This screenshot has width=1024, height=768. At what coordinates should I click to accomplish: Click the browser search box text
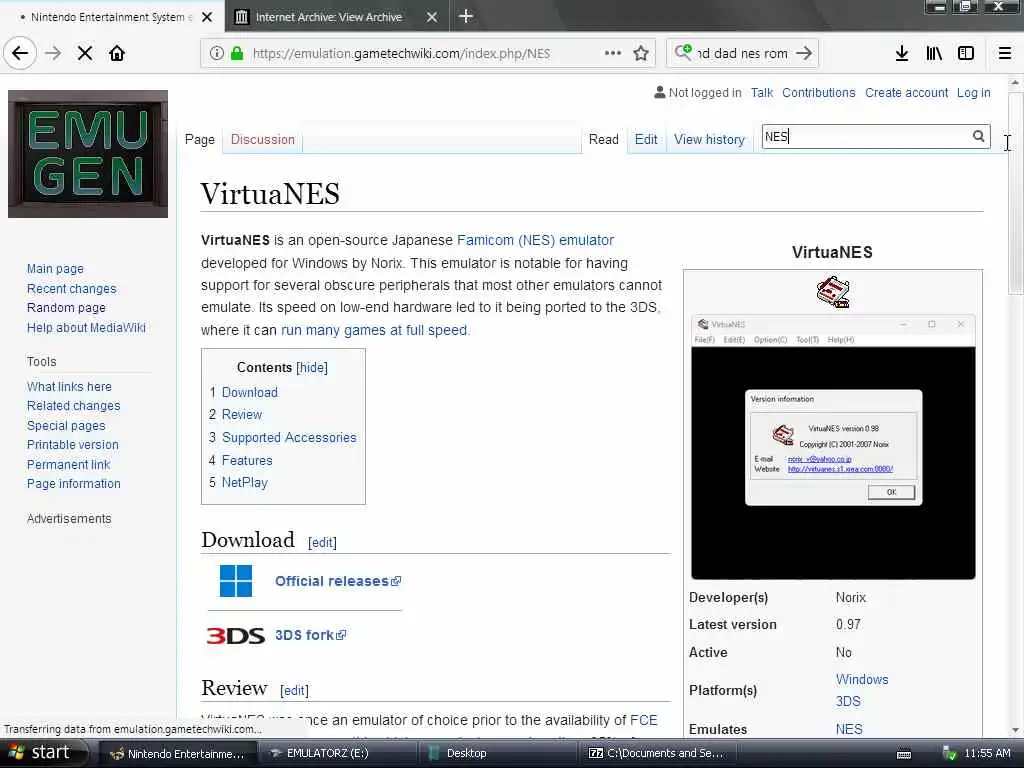[x=743, y=54]
